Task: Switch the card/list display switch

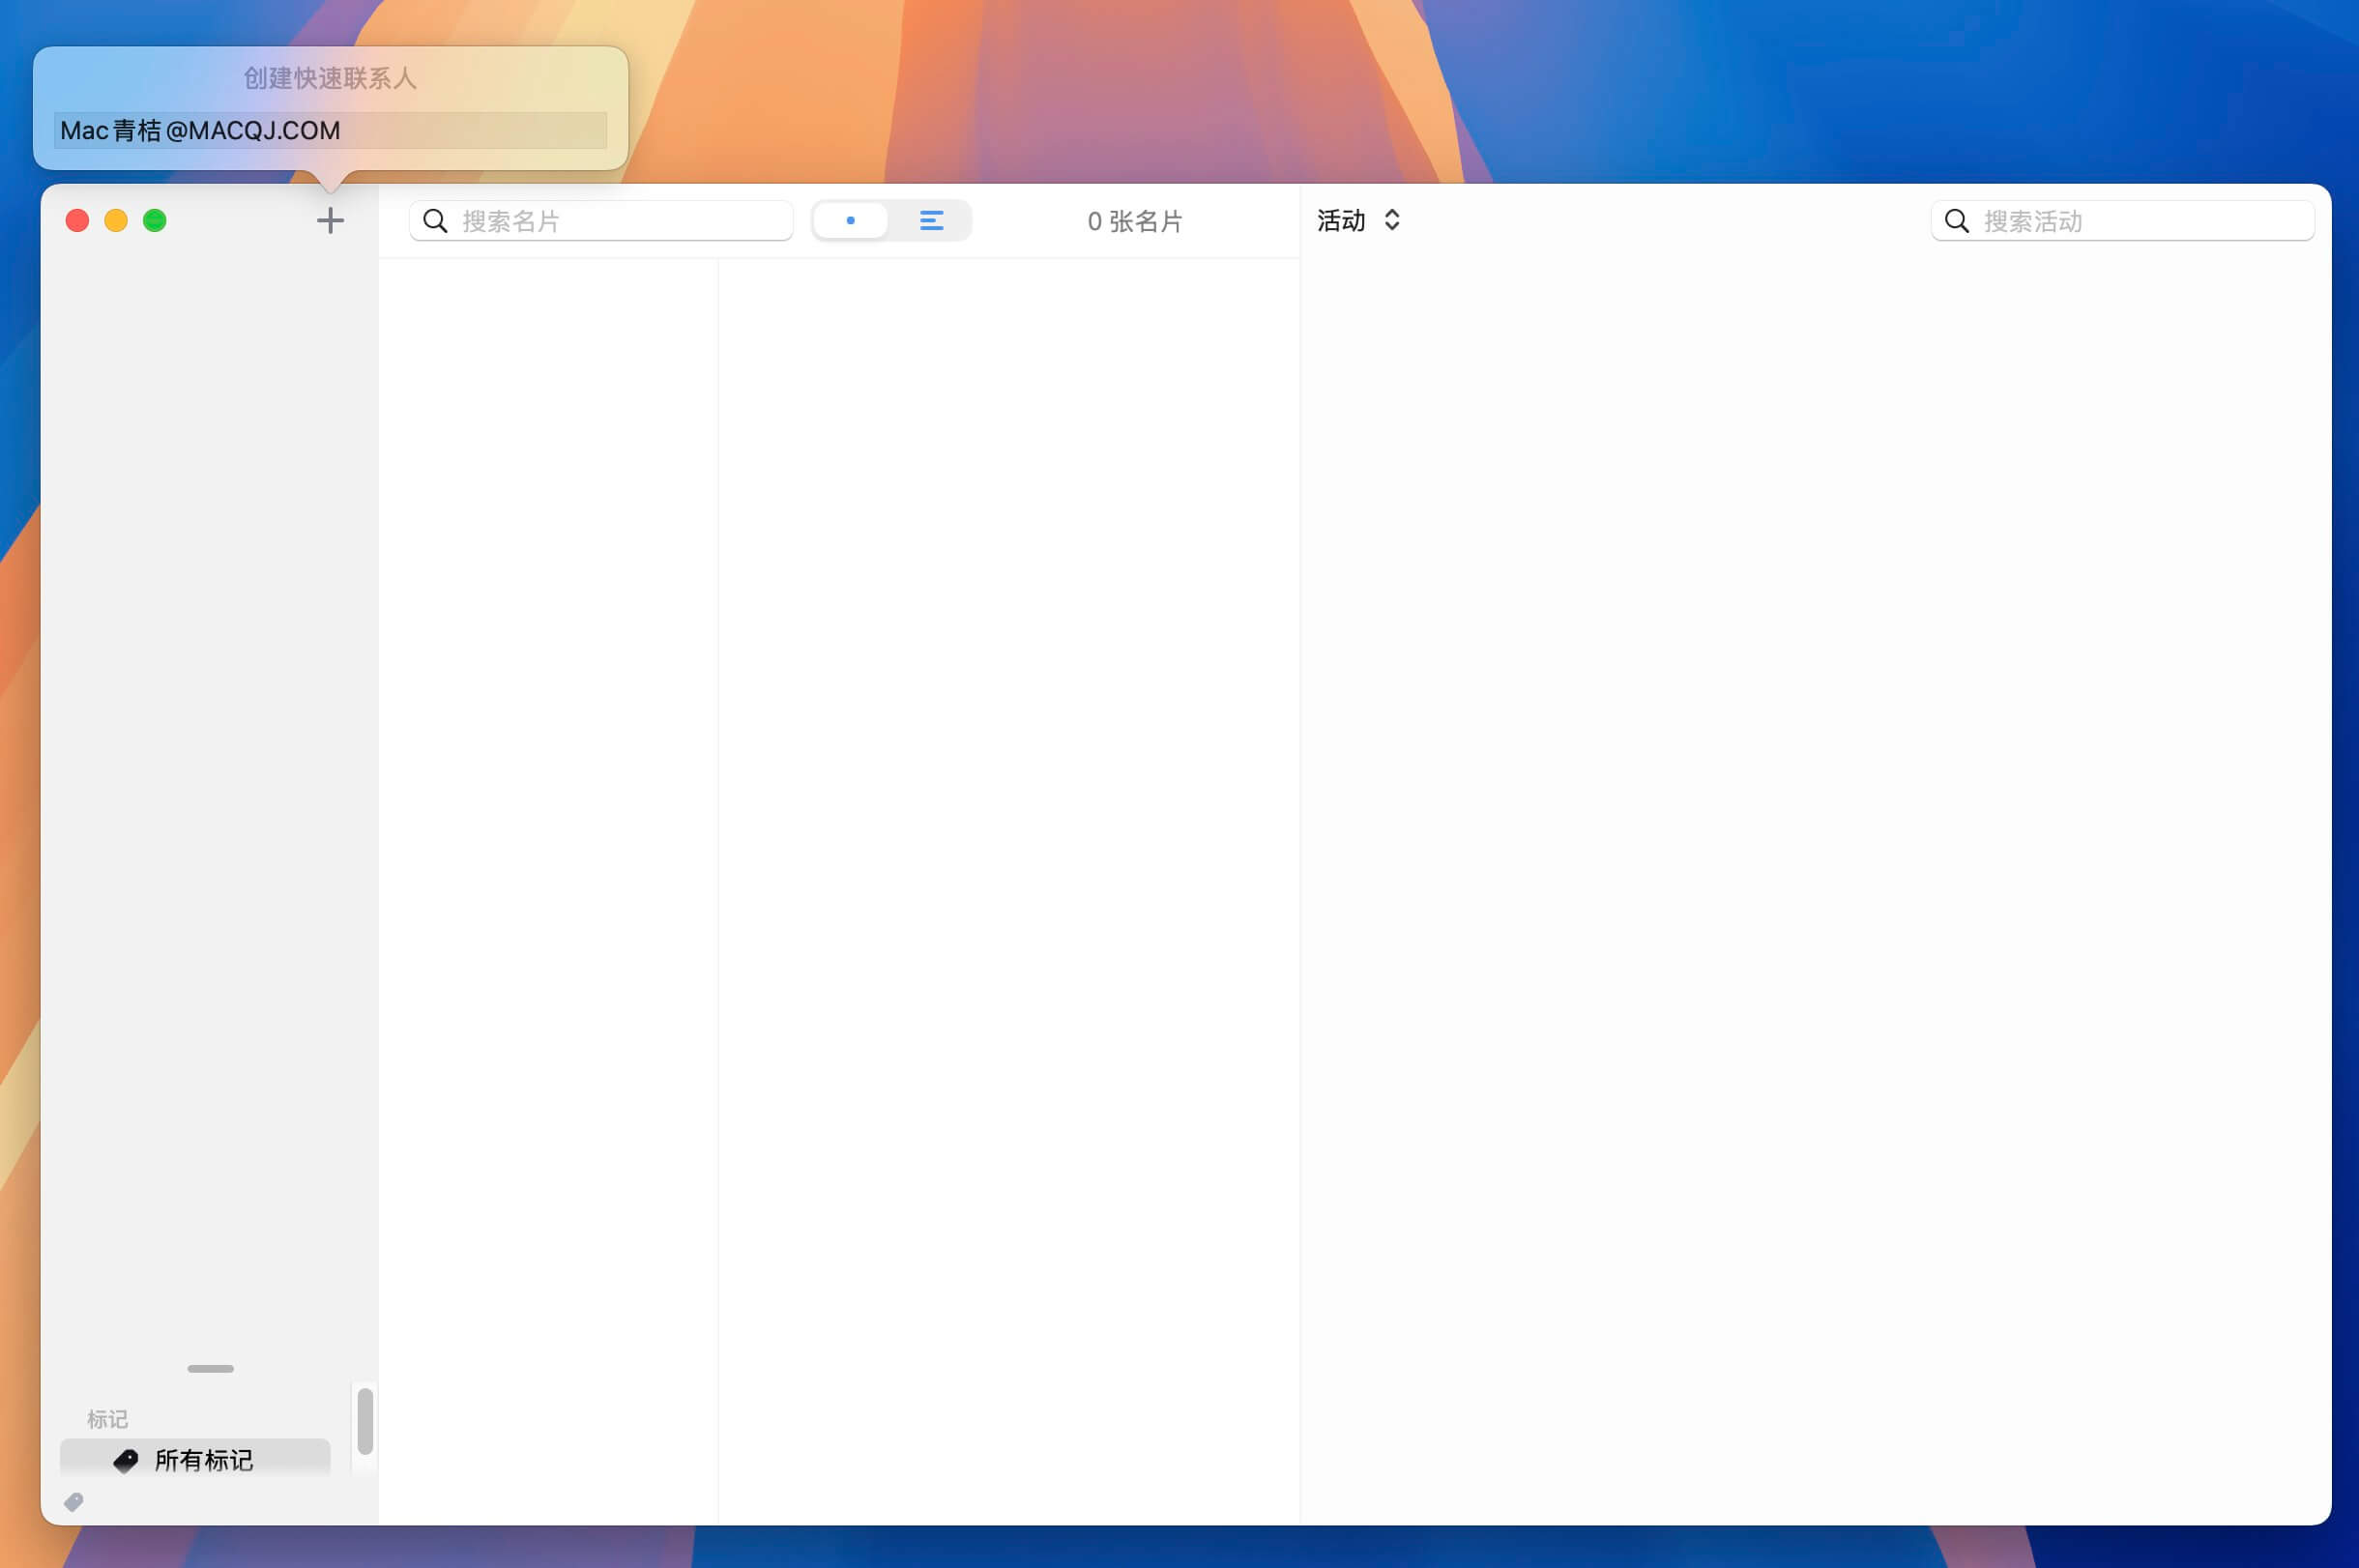Action: coord(891,220)
